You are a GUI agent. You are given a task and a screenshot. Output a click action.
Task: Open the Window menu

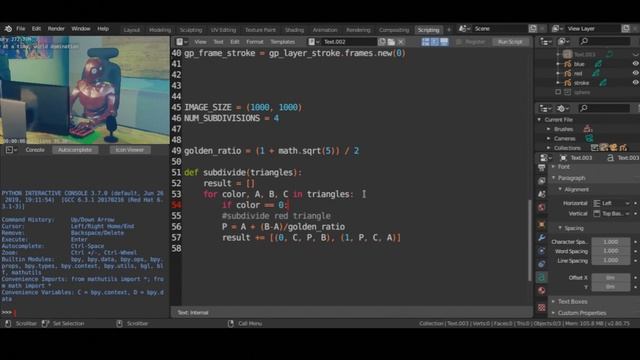pos(81,29)
